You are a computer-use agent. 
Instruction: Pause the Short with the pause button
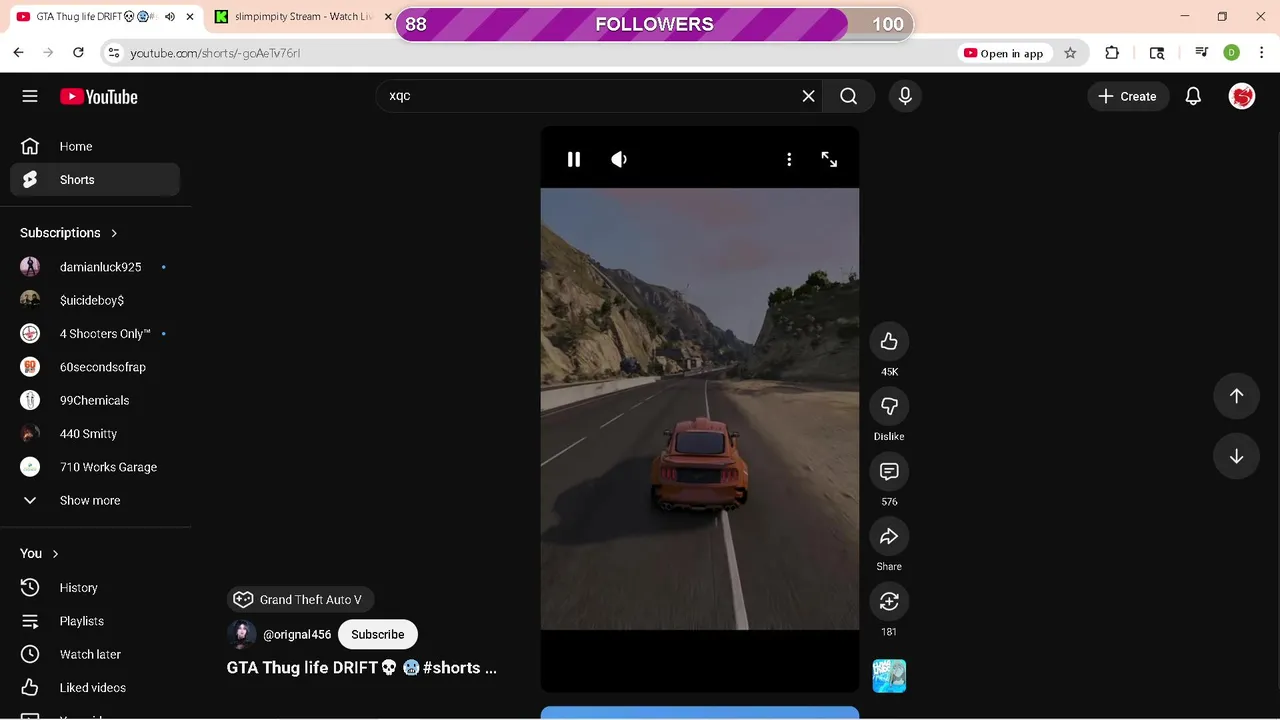574,159
